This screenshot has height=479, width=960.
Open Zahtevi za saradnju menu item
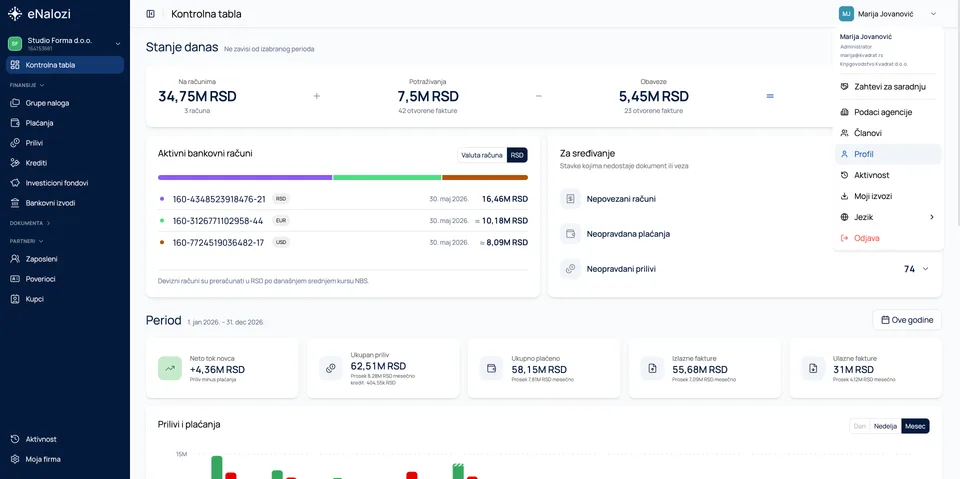point(888,87)
